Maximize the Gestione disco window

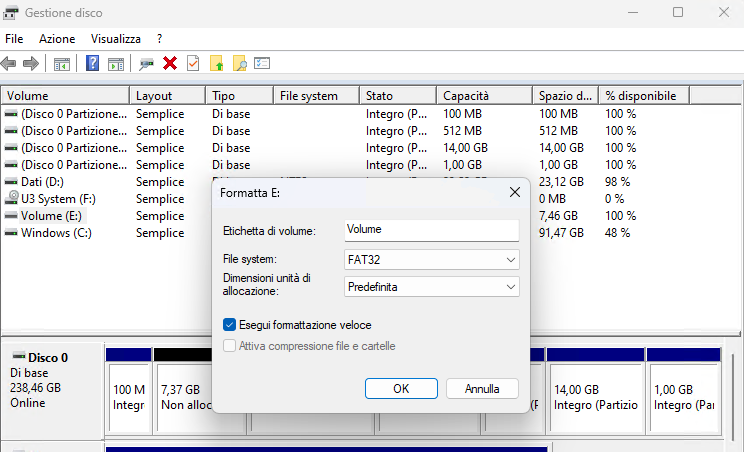tap(678, 12)
